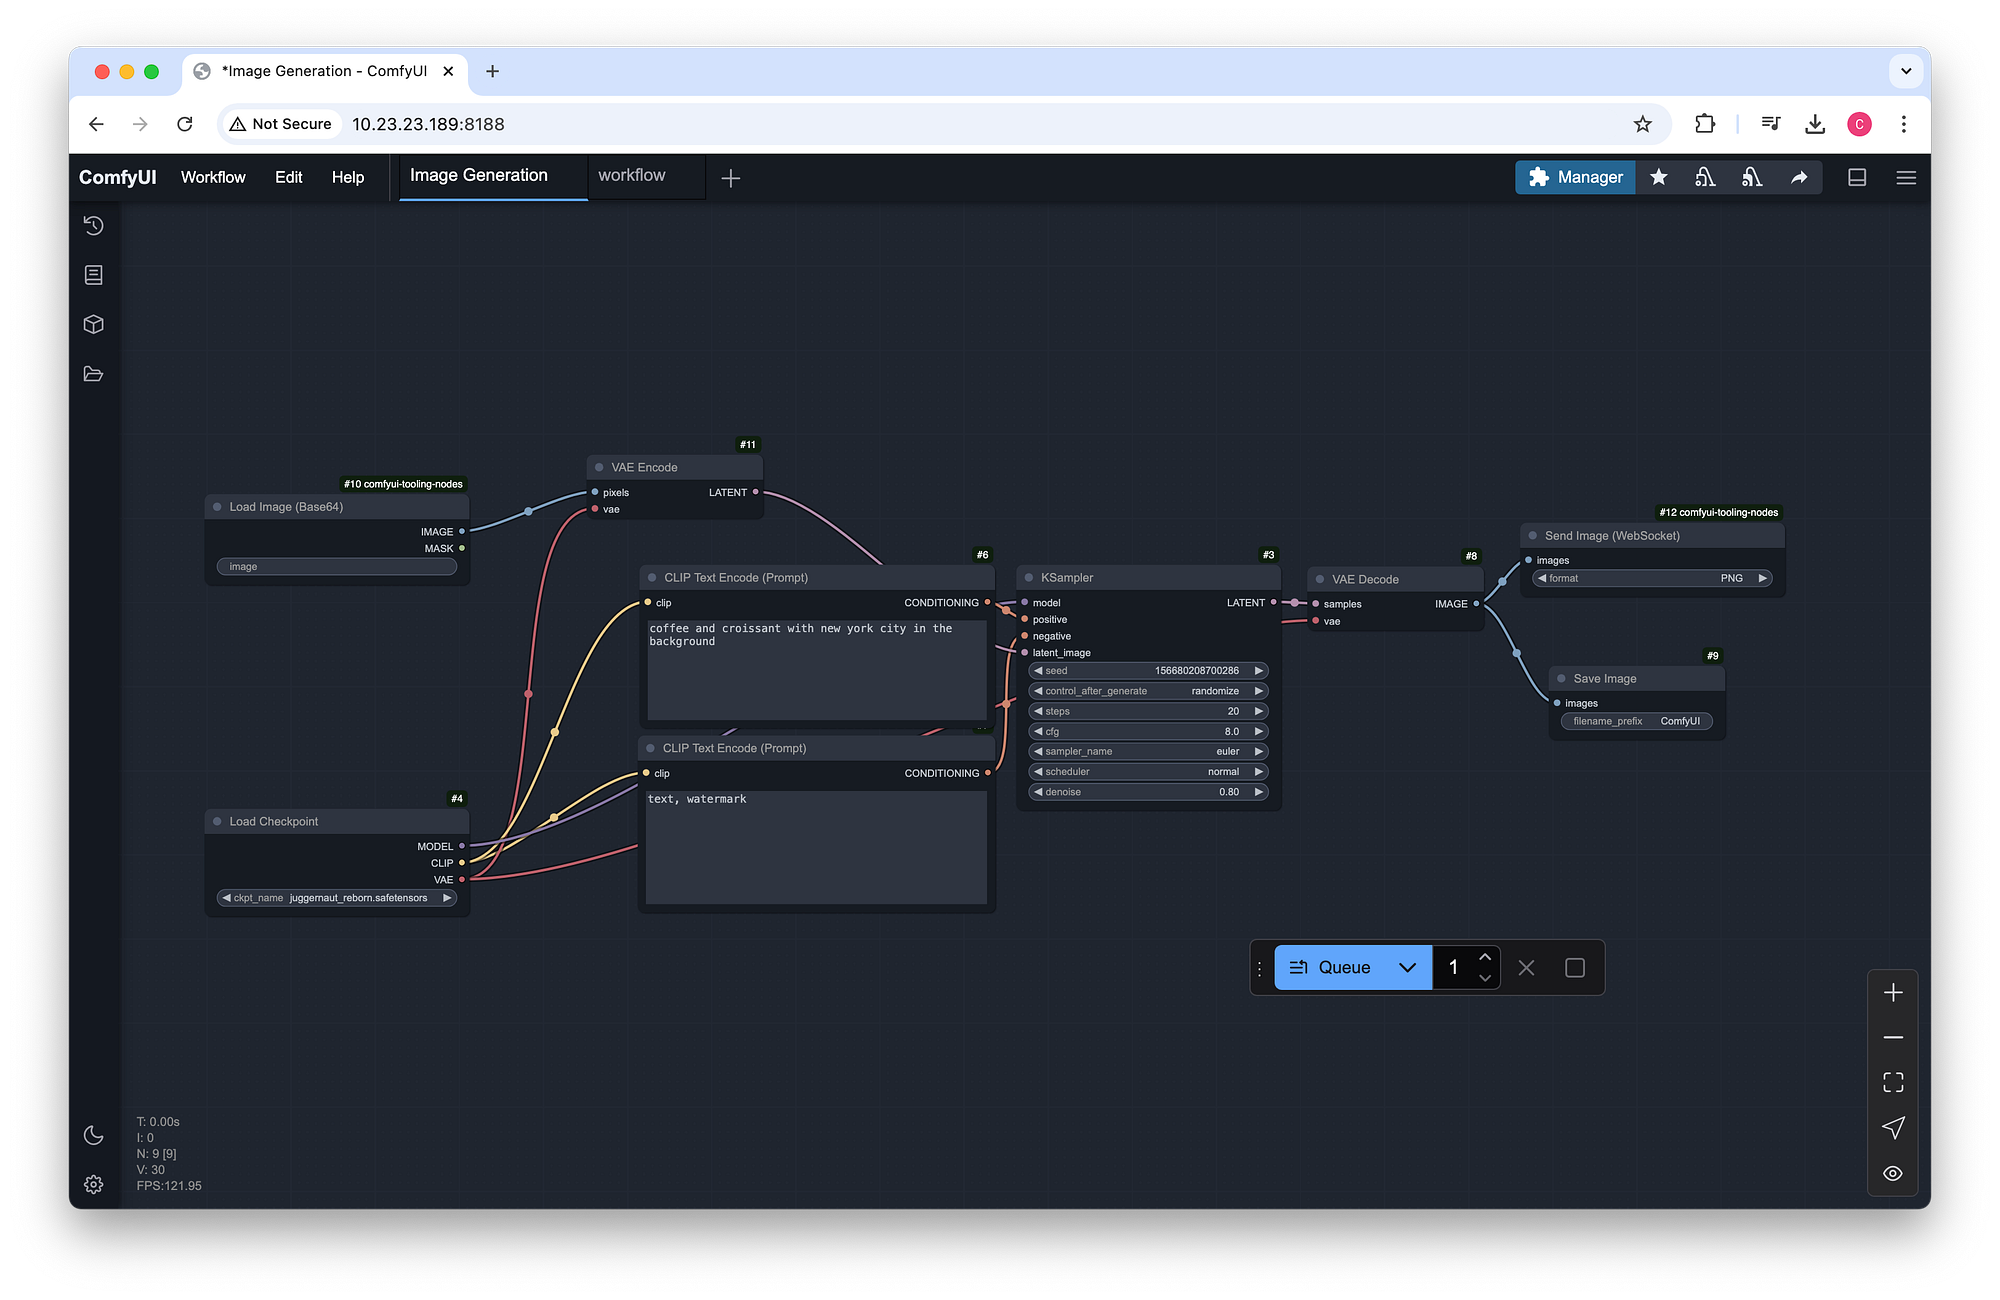This screenshot has height=1300, width=2000.
Task: Toggle the bottom panel icon
Action: pos(1857,177)
